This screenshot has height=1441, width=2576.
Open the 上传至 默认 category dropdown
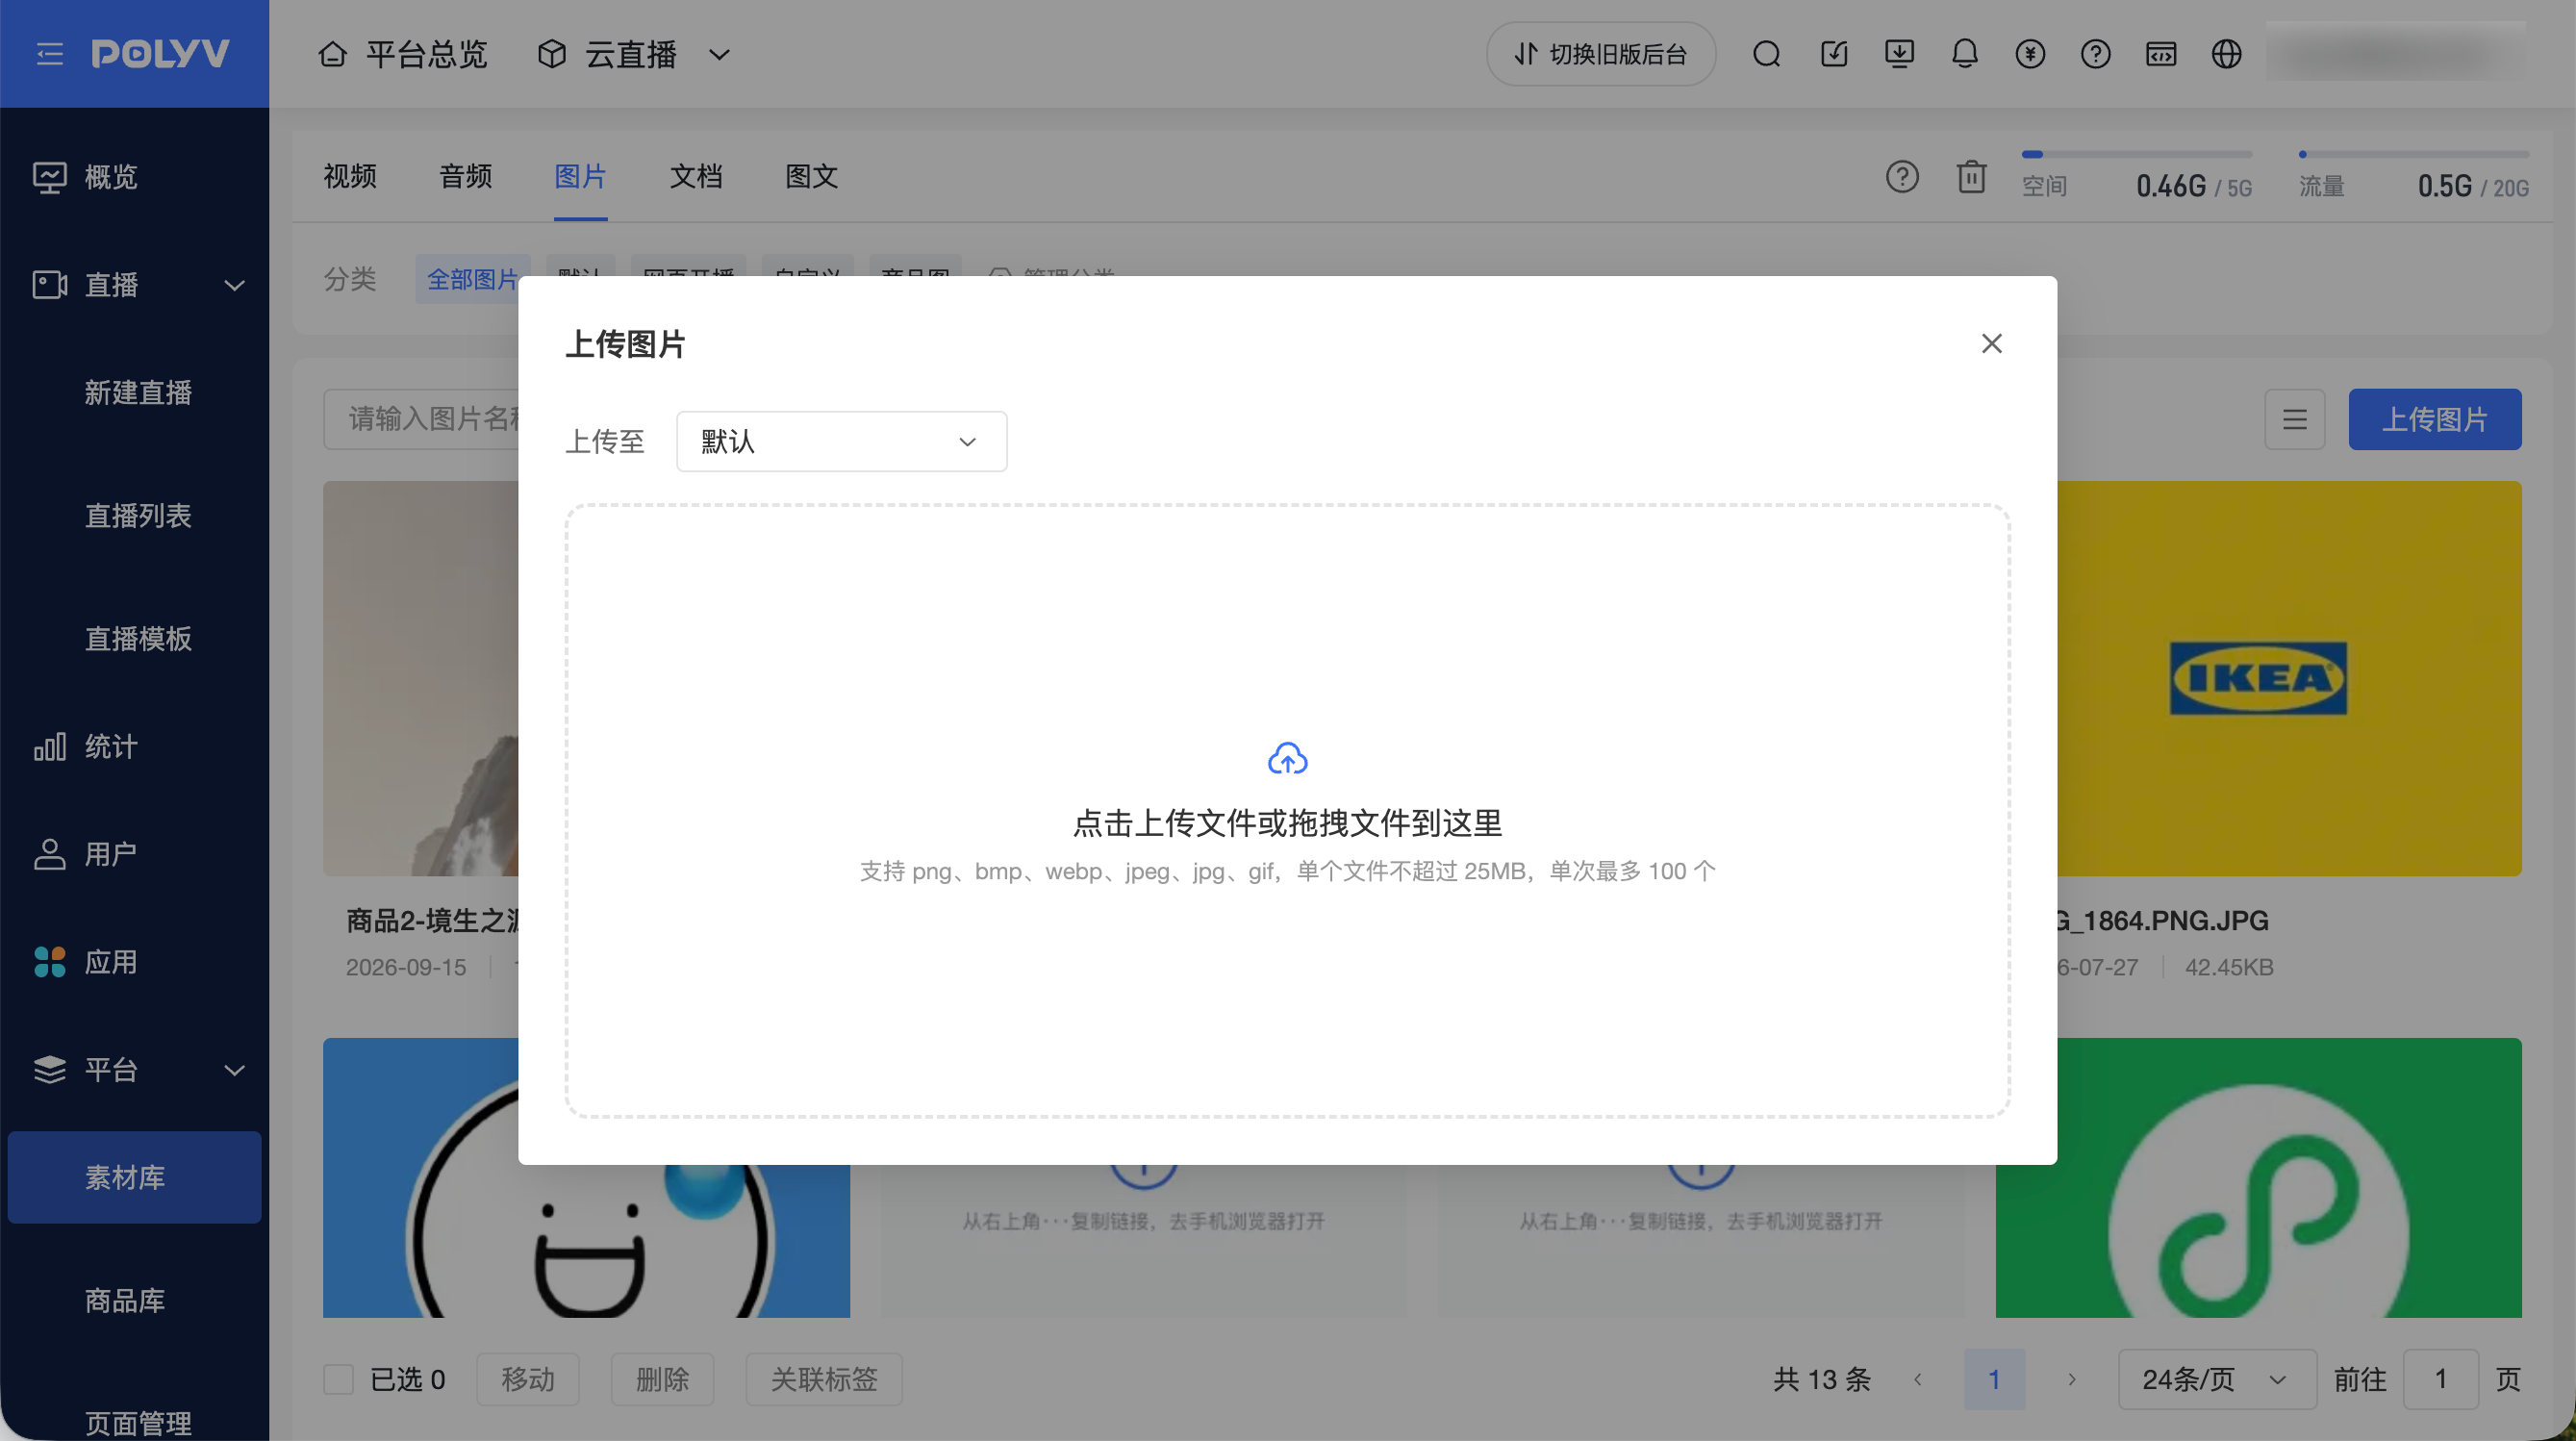pos(842,441)
